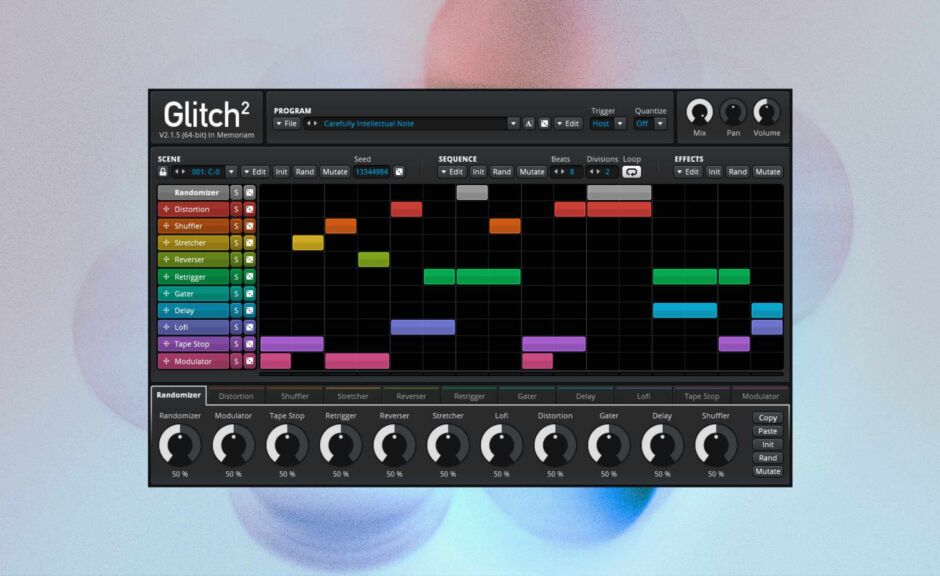Switch to the Shuffler tab

click(295, 396)
